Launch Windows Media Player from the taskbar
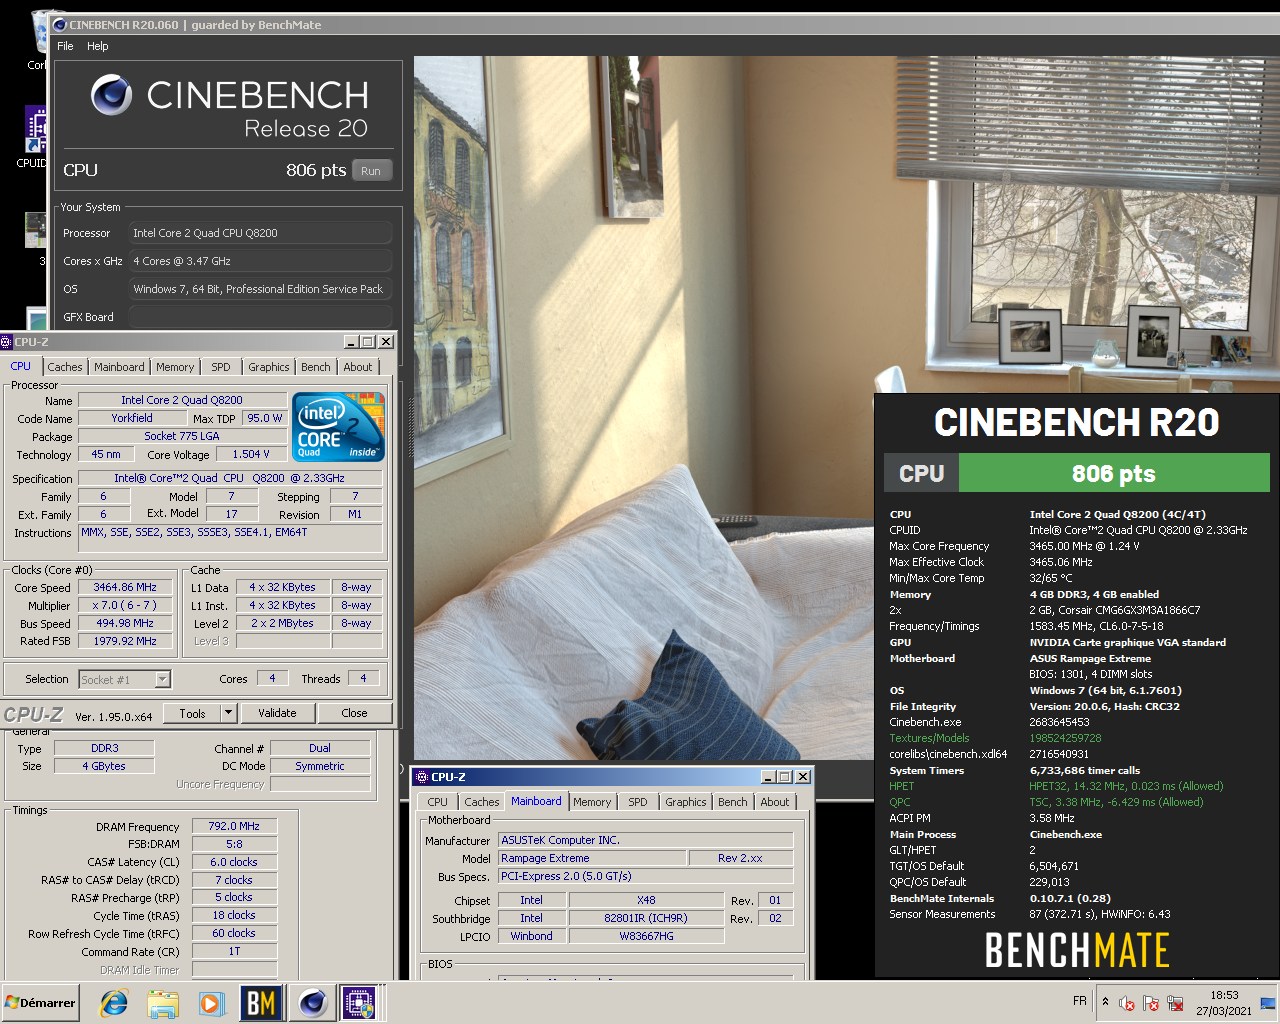1280x1024 pixels. pos(211,1003)
